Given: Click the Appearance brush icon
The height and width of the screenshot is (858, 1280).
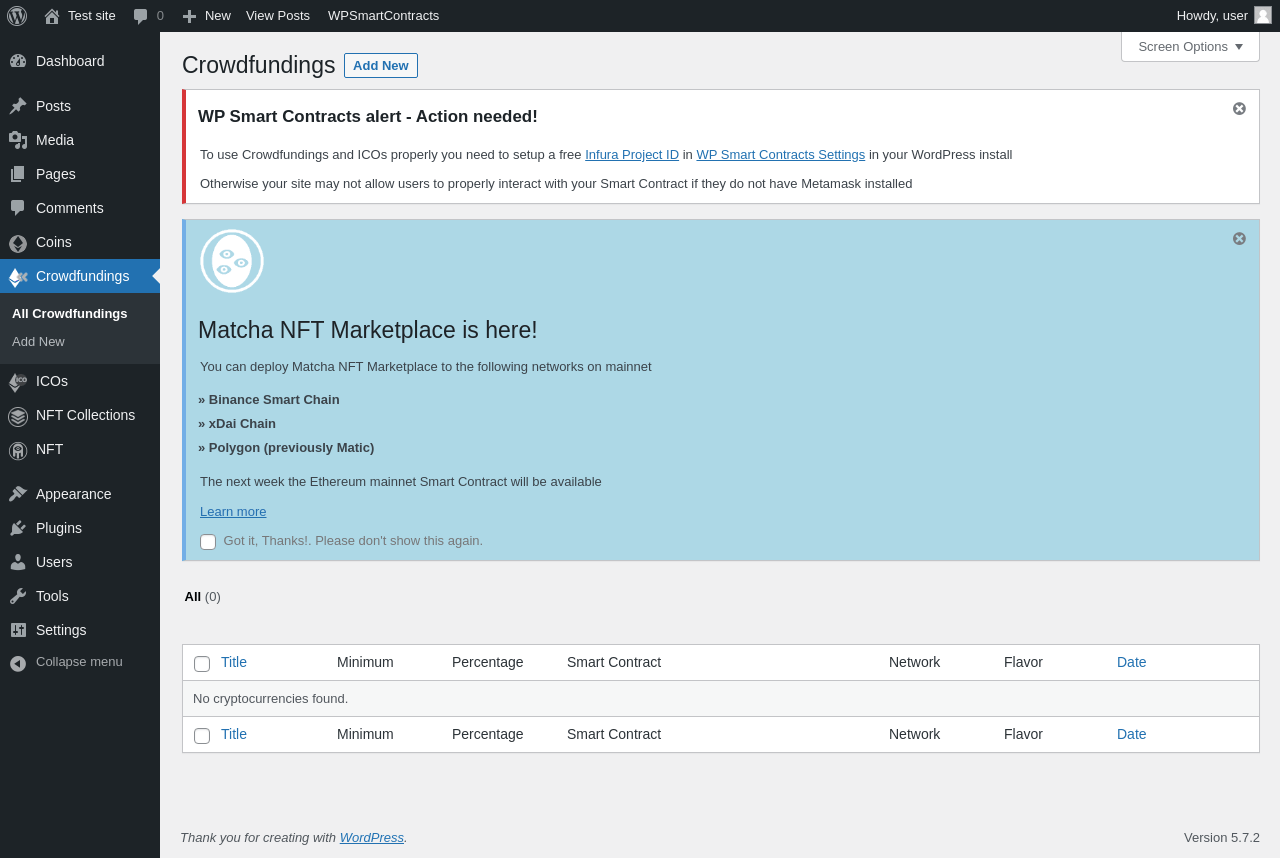Looking at the screenshot, I should click(18, 494).
